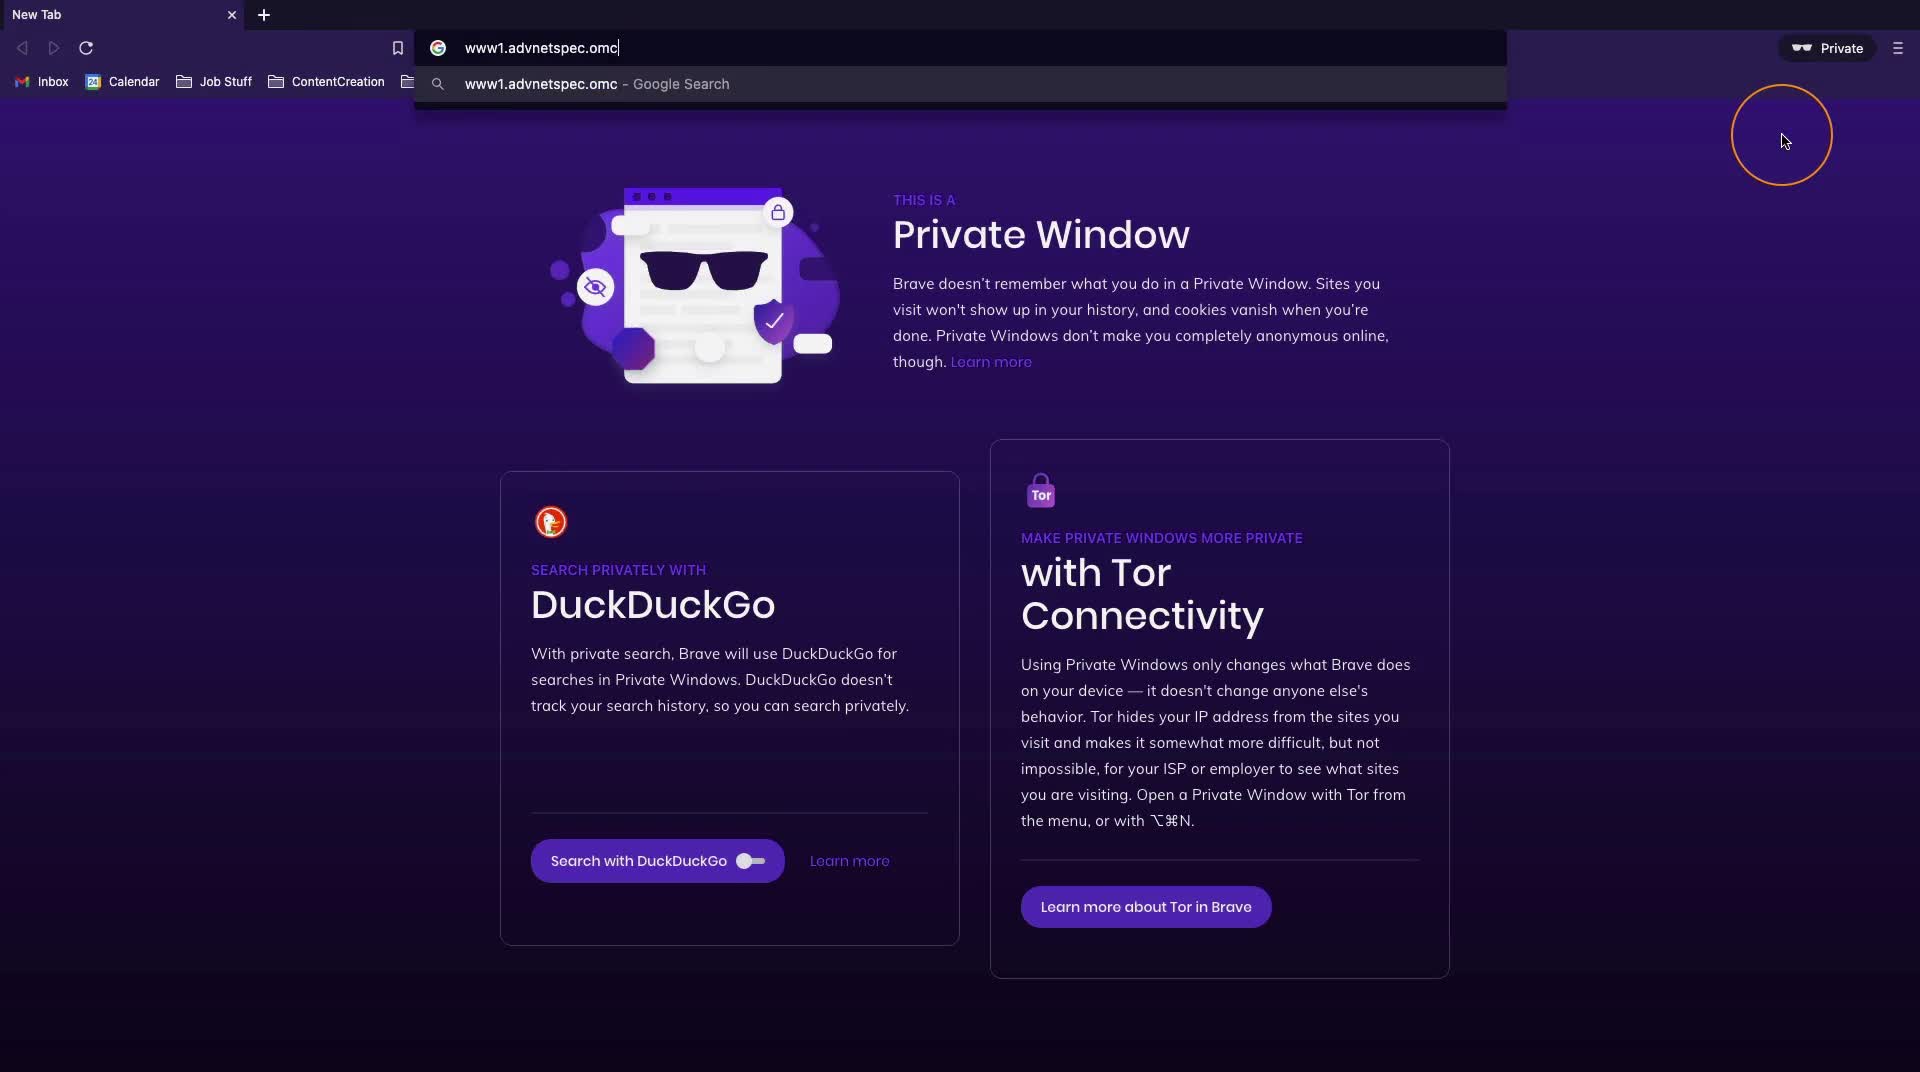Toggle Search with DuckDuckGo switch
1920x1072 pixels.
[751, 861]
